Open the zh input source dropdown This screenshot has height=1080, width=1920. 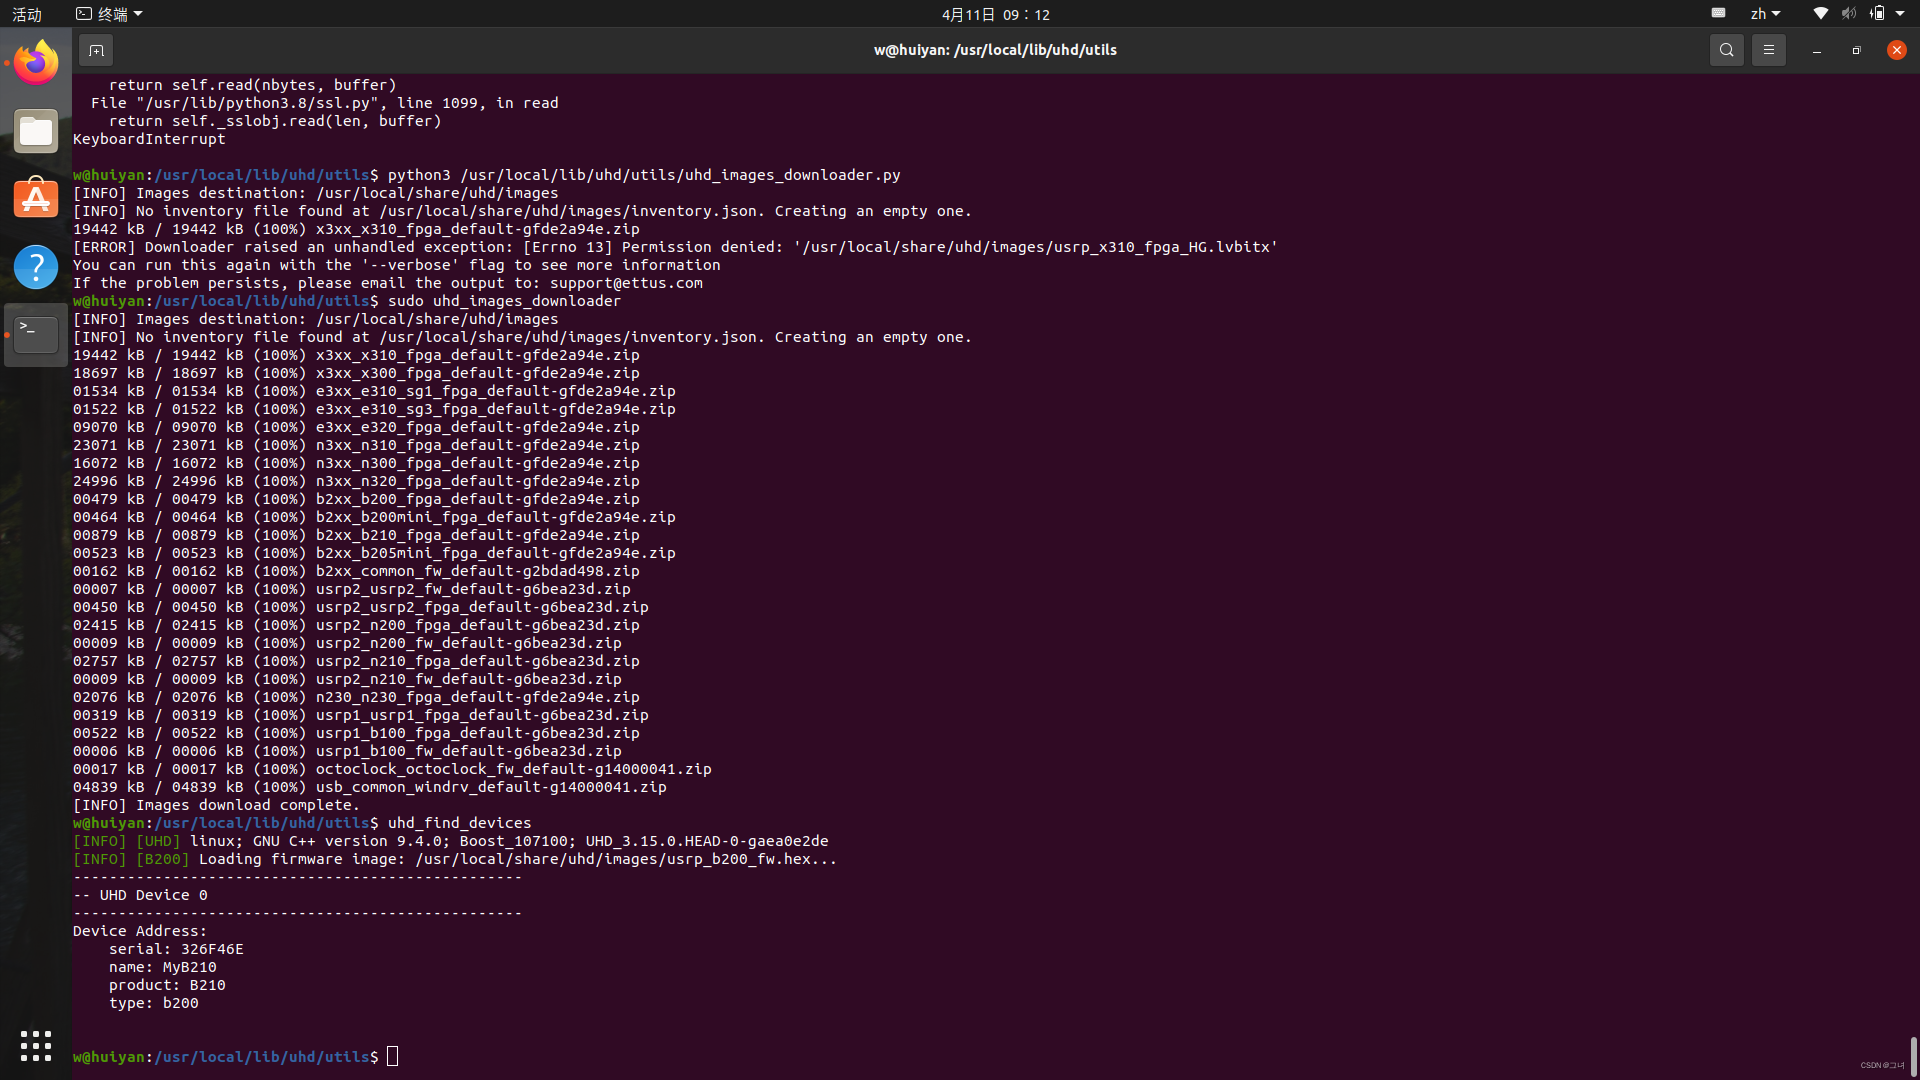click(x=1764, y=13)
